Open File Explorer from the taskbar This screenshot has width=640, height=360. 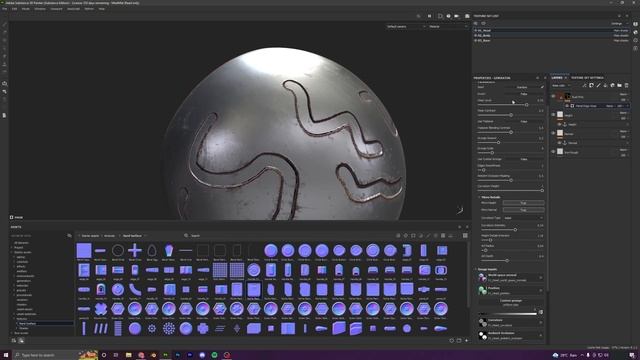coord(129,355)
